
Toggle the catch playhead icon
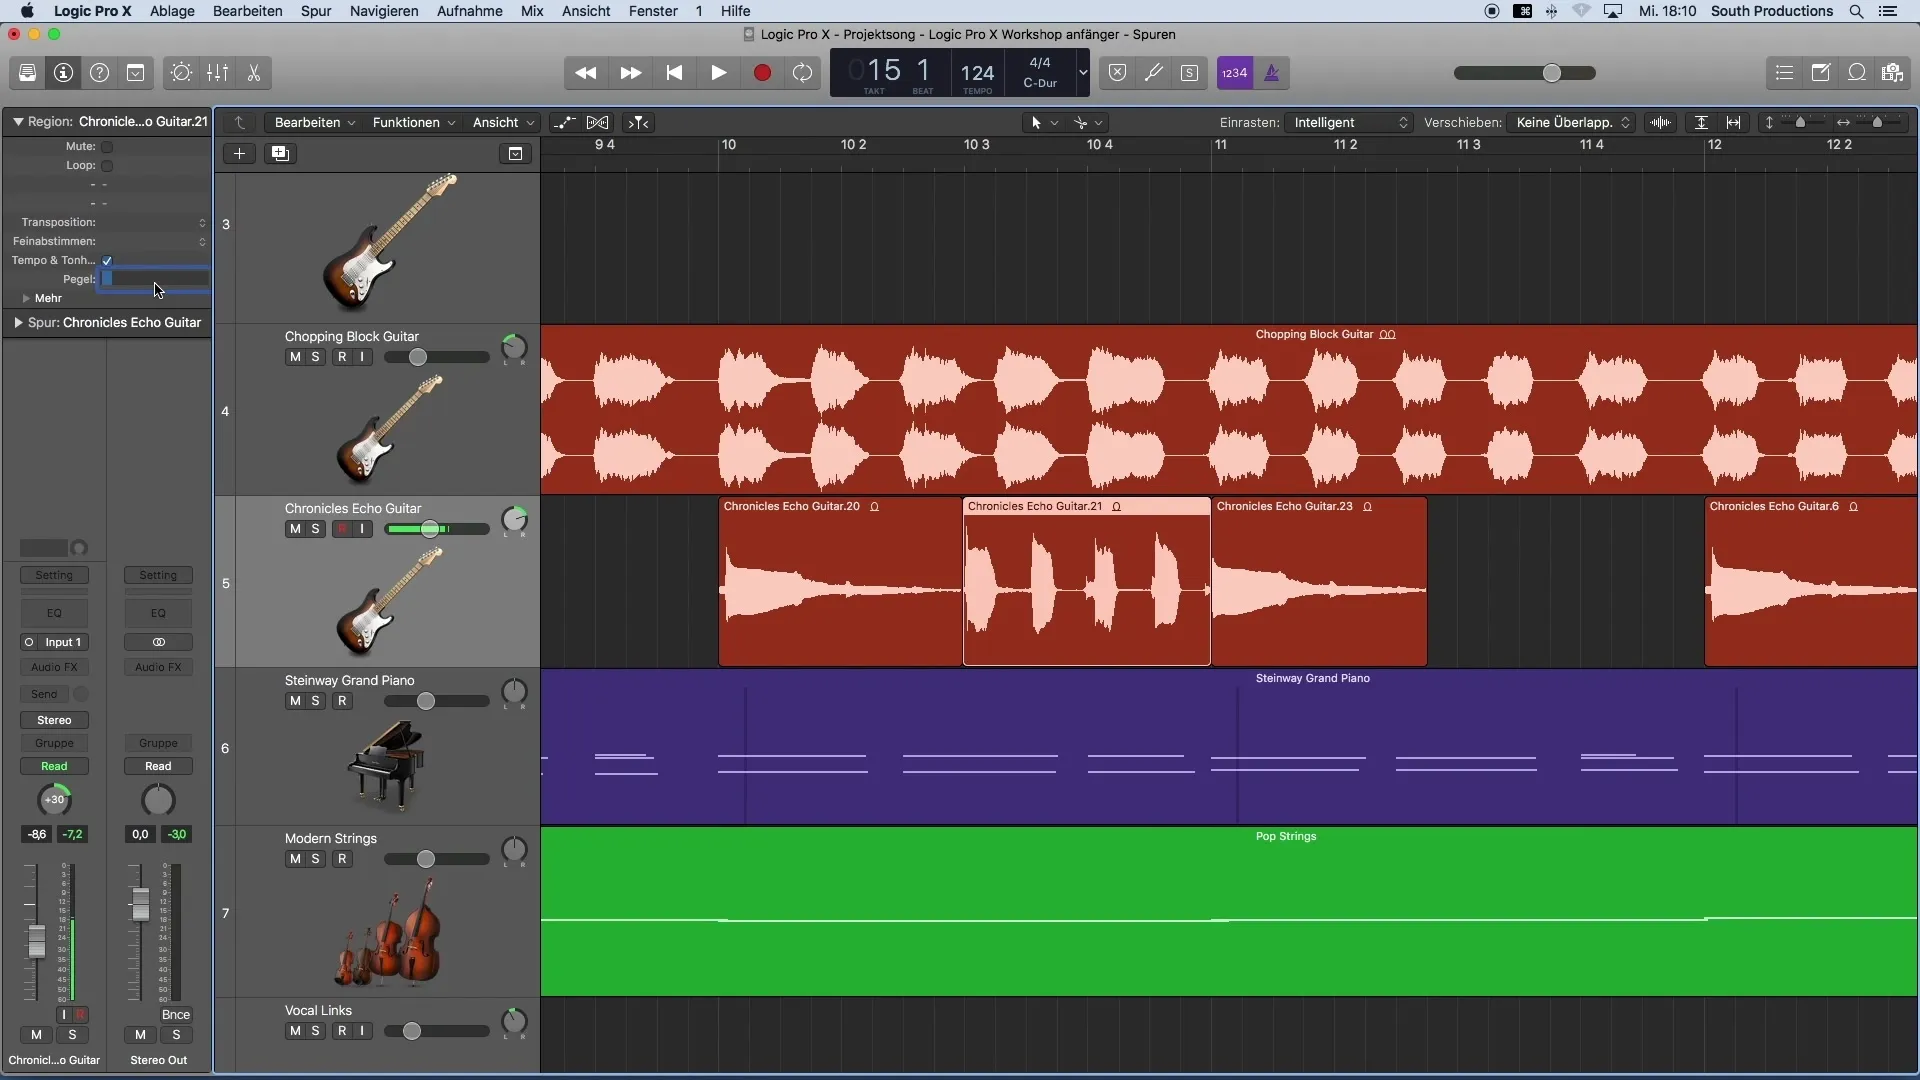click(x=638, y=122)
